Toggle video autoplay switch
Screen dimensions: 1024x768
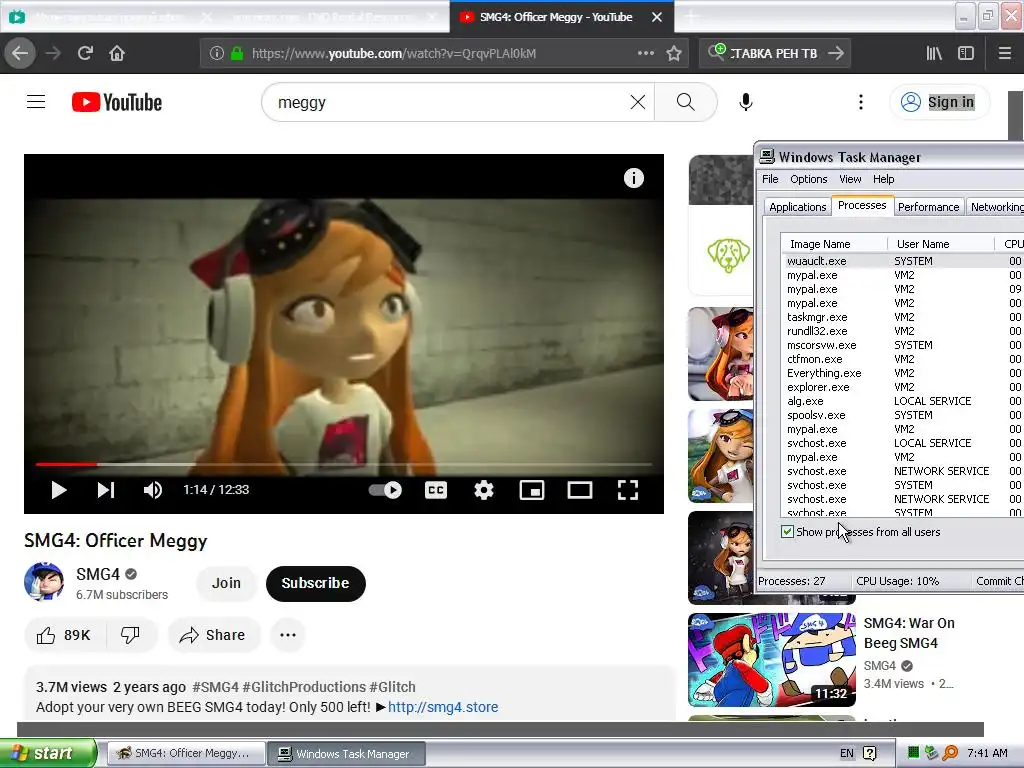[385, 490]
